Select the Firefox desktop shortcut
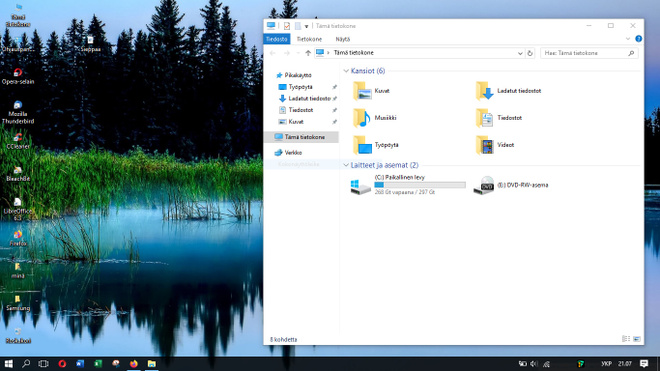 [18, 238]
